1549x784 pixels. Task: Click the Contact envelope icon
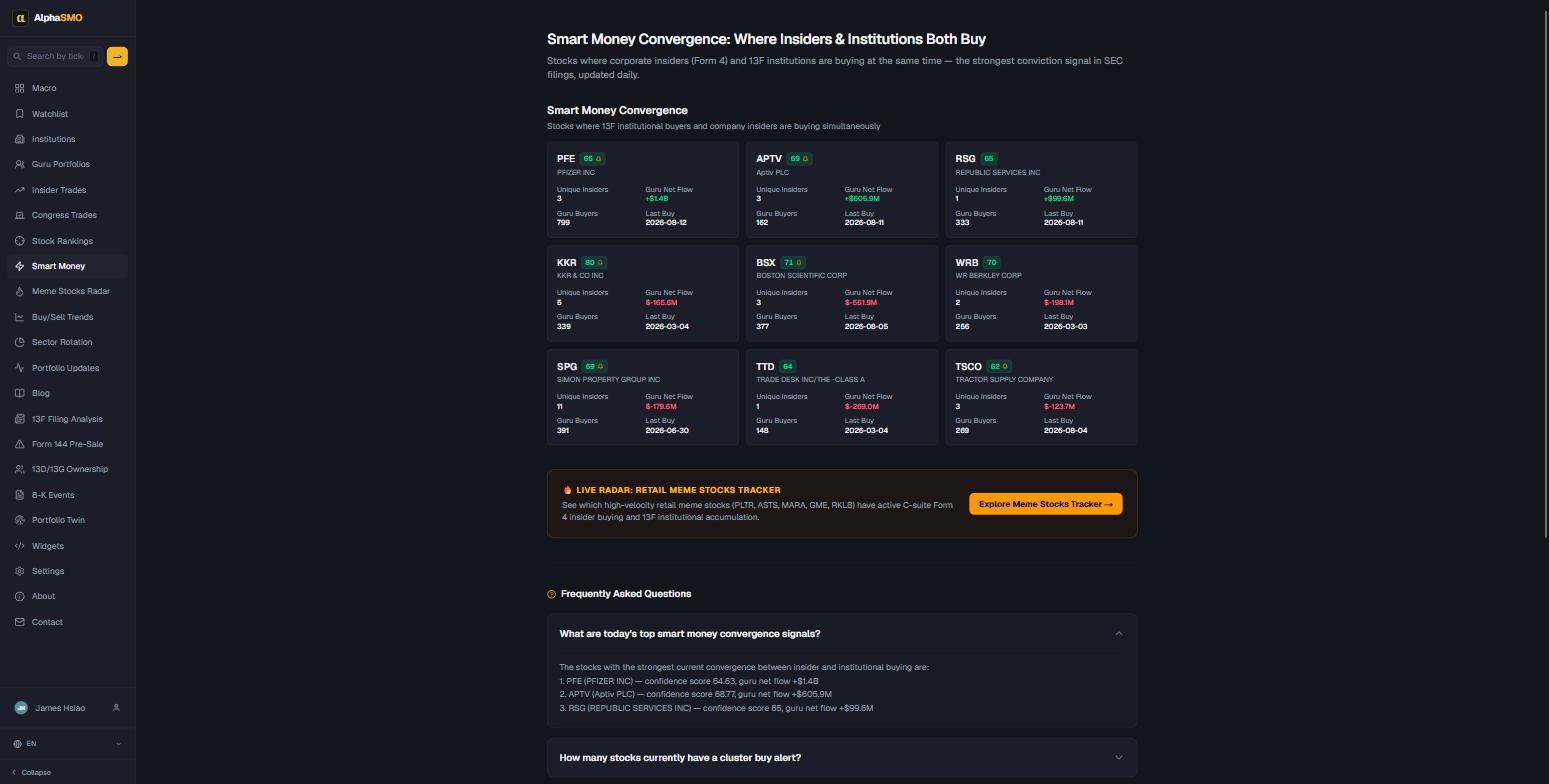(x=19, y=622)
